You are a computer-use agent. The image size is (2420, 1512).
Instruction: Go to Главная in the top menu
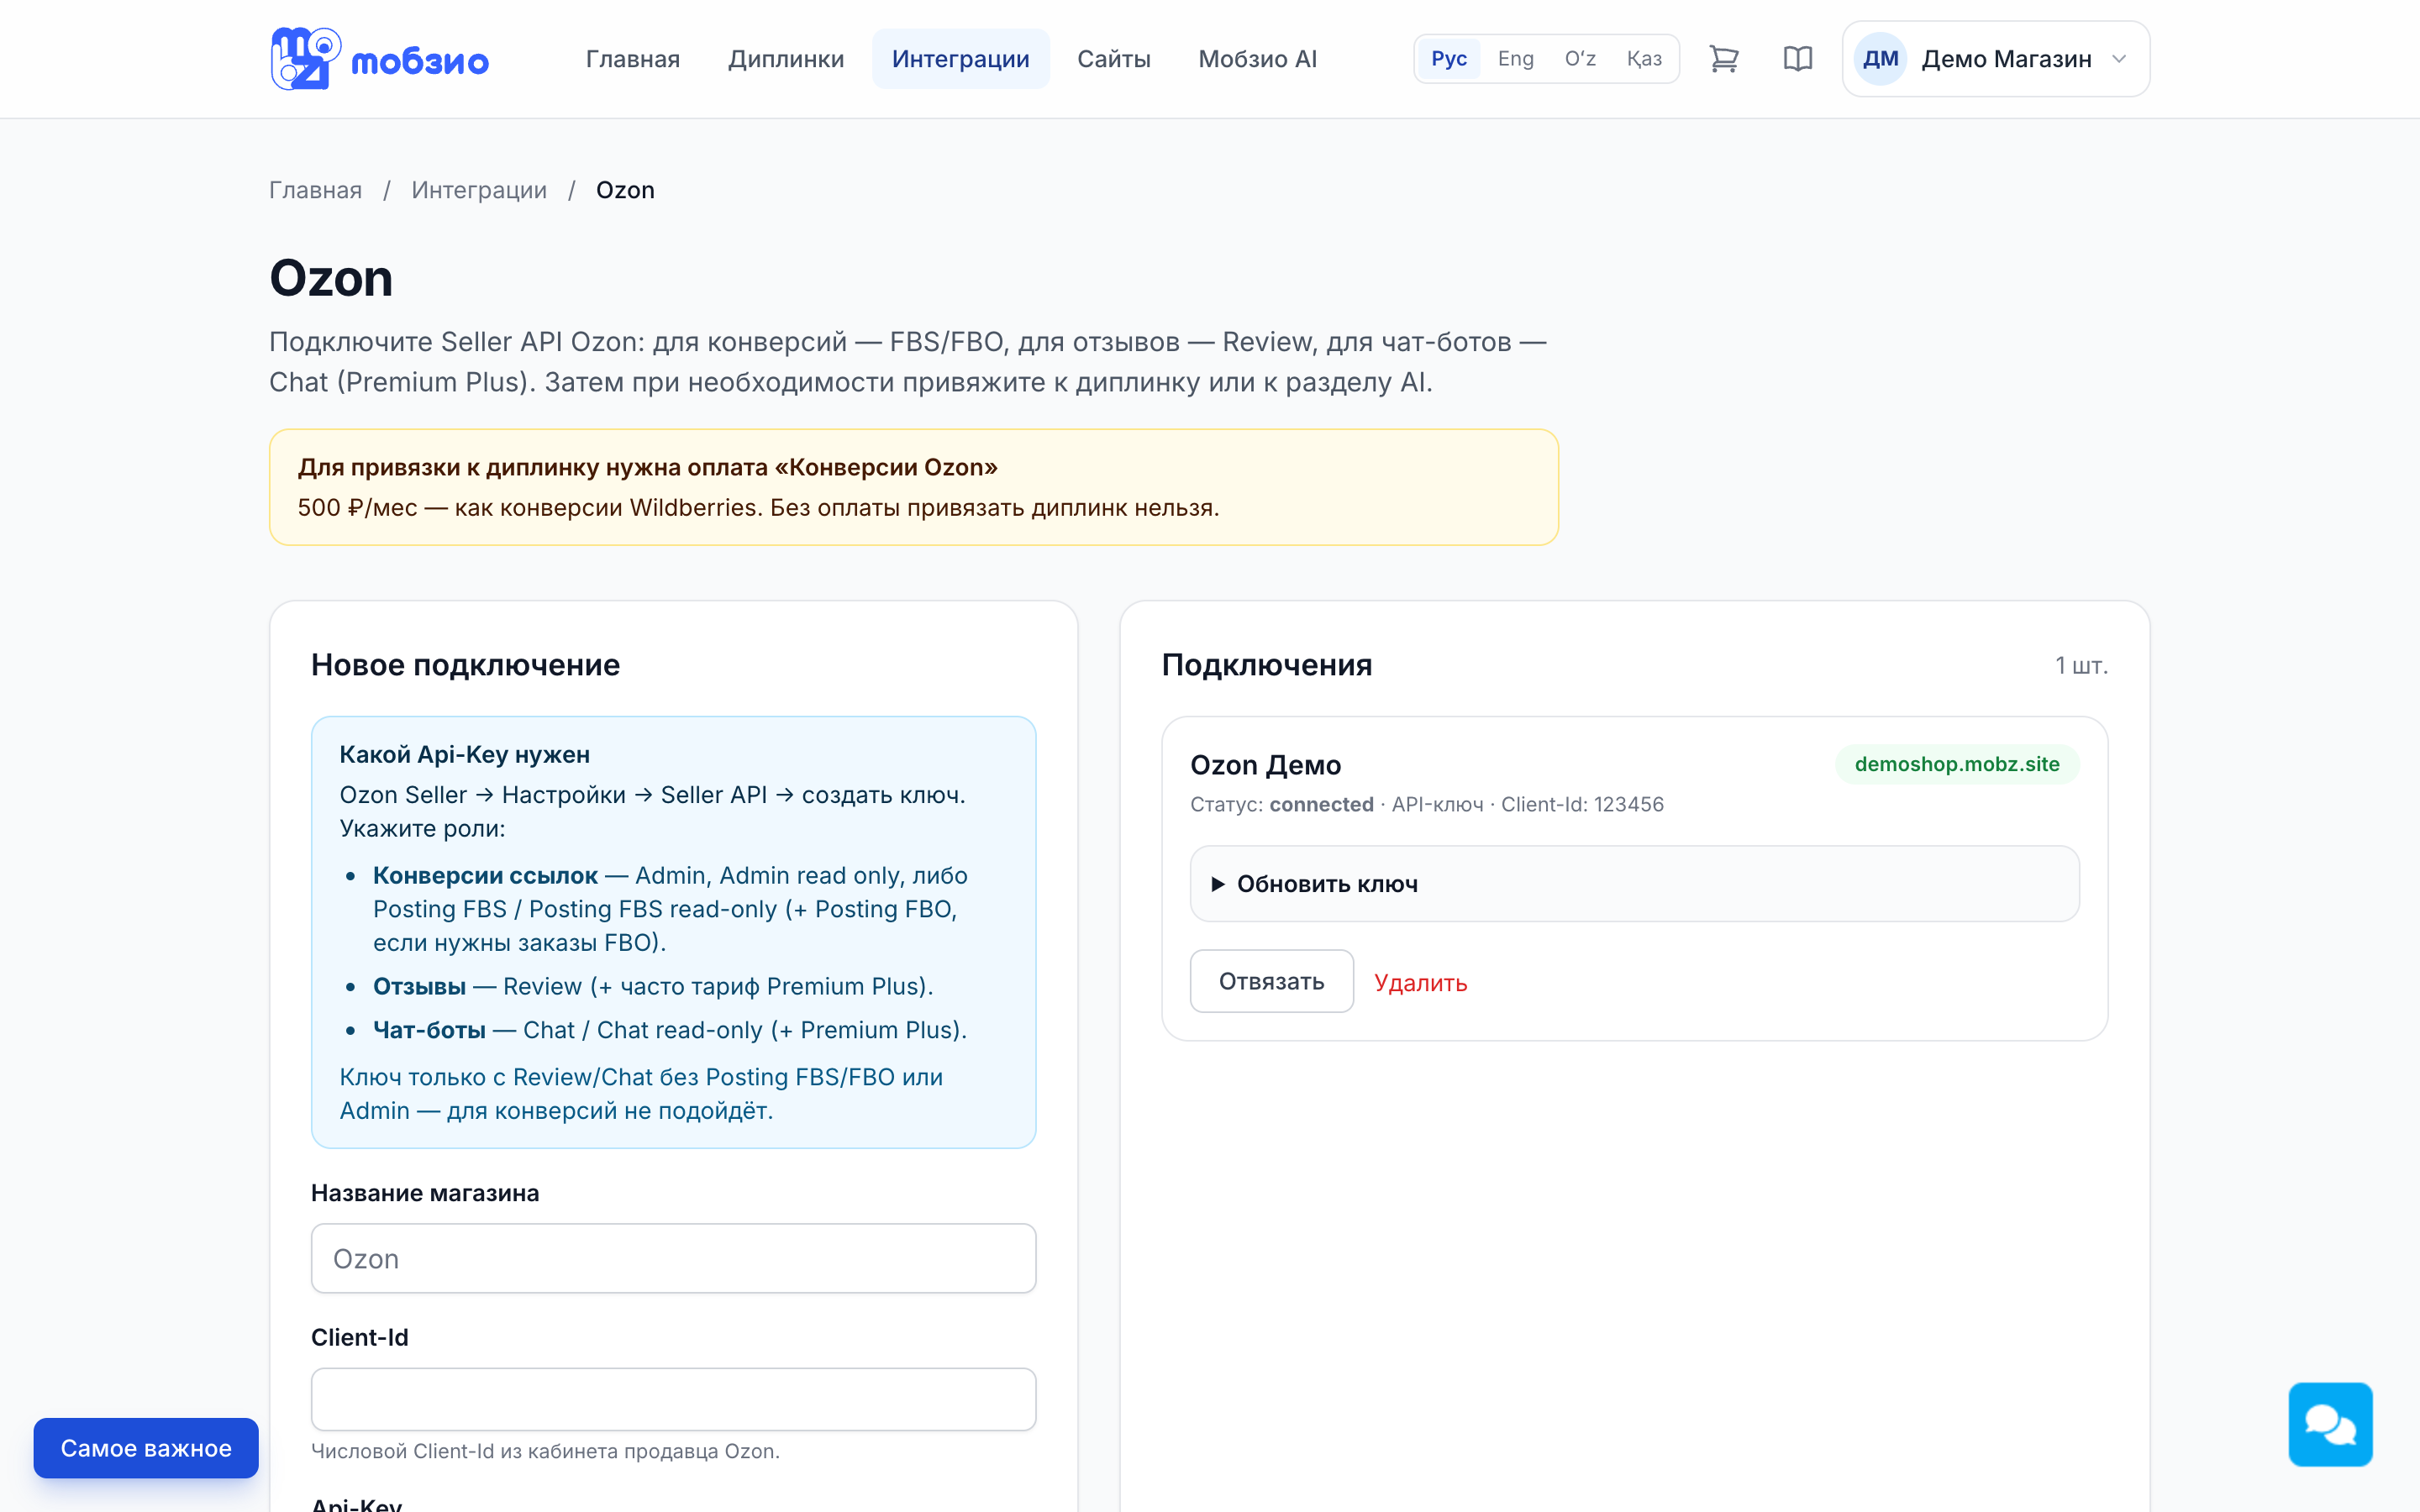[x=632, y=59]
